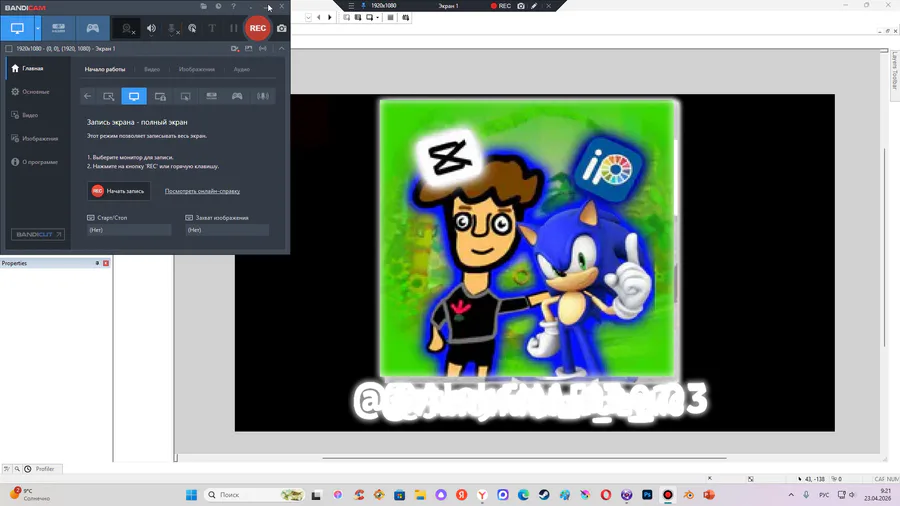Select game recording mode gamepad icon
Screen dimensions: 900x506
coord(92,28)
